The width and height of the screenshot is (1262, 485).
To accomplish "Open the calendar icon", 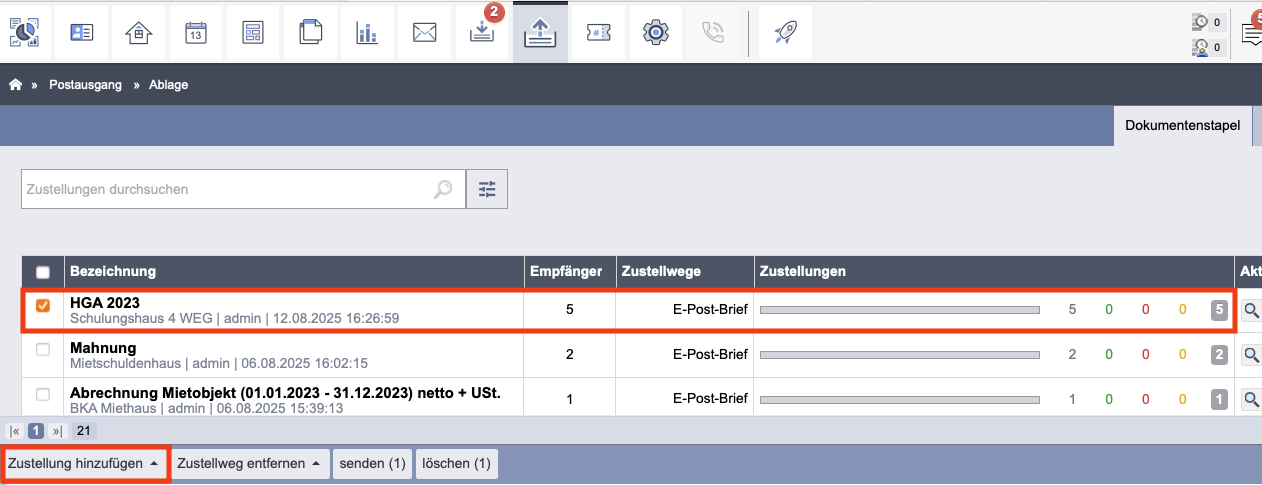I will 196,33.
